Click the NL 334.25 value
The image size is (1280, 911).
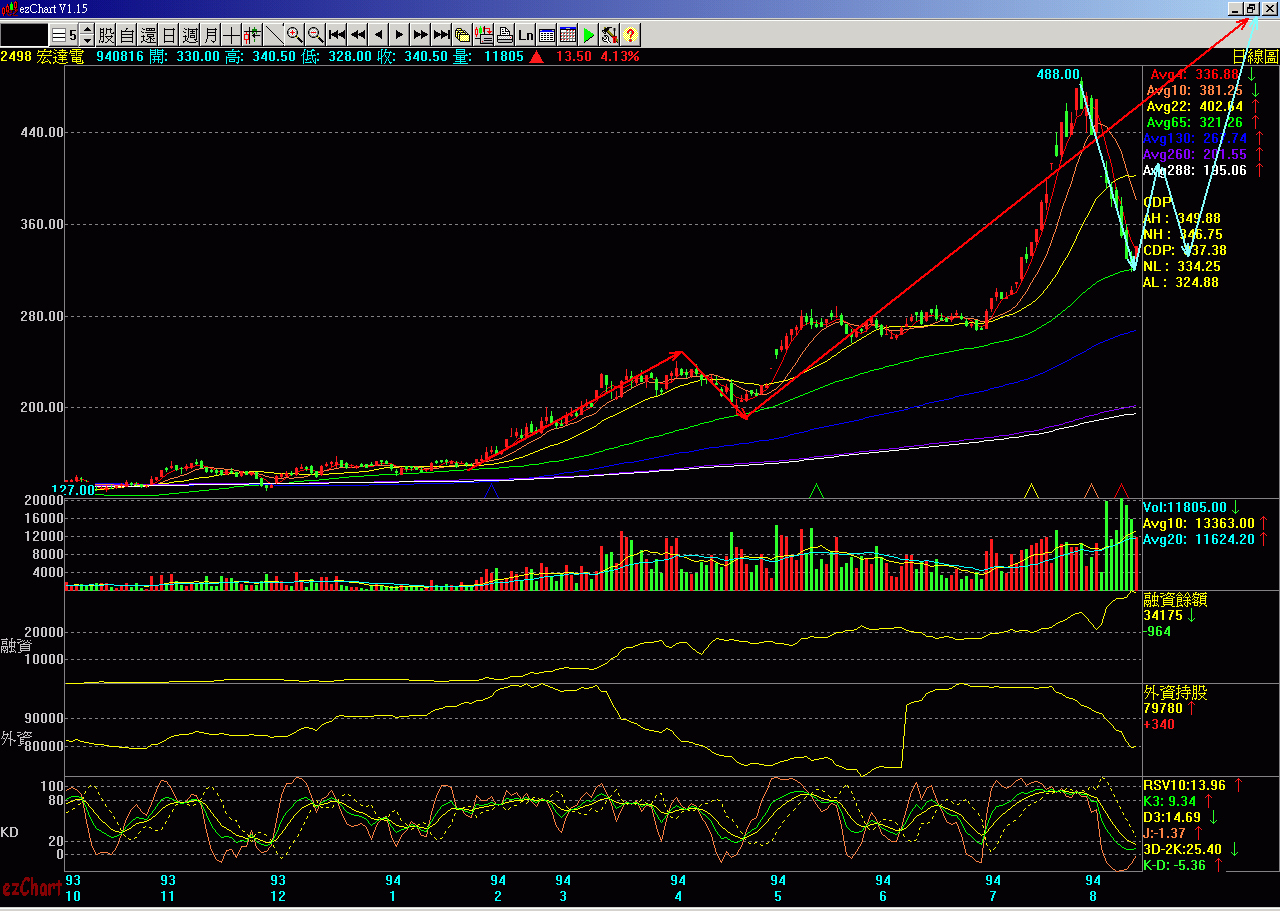tap(1182, 266)
